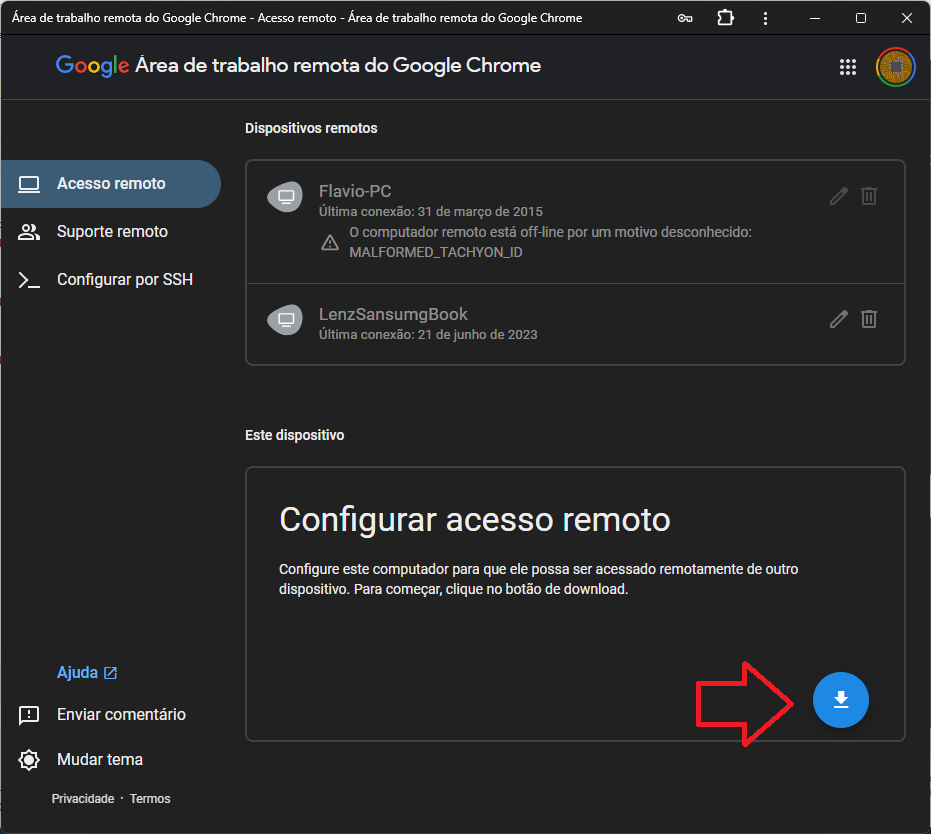Image resolution: width=931 pixels, height=834 pixels.
Task: Minimize the Chrome Remote Desktop window
Action: [x=815, y=18]
